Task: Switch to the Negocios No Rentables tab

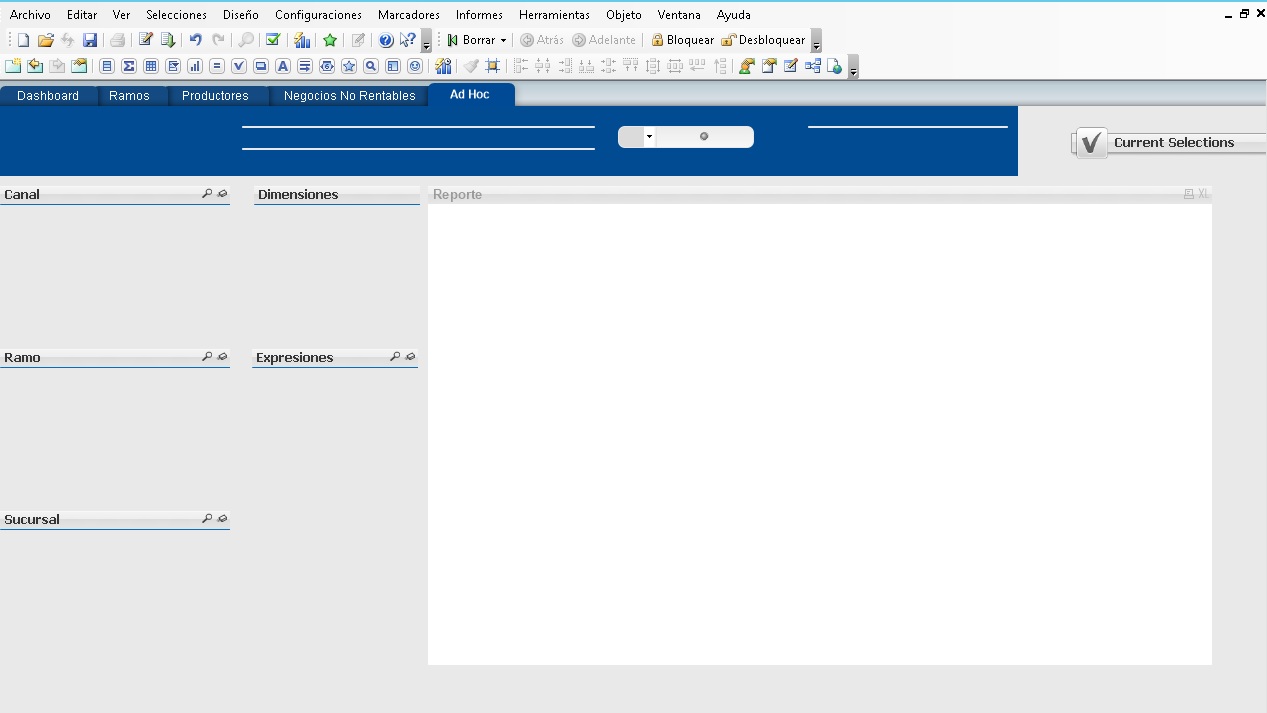Action: (x=349, y=96)
